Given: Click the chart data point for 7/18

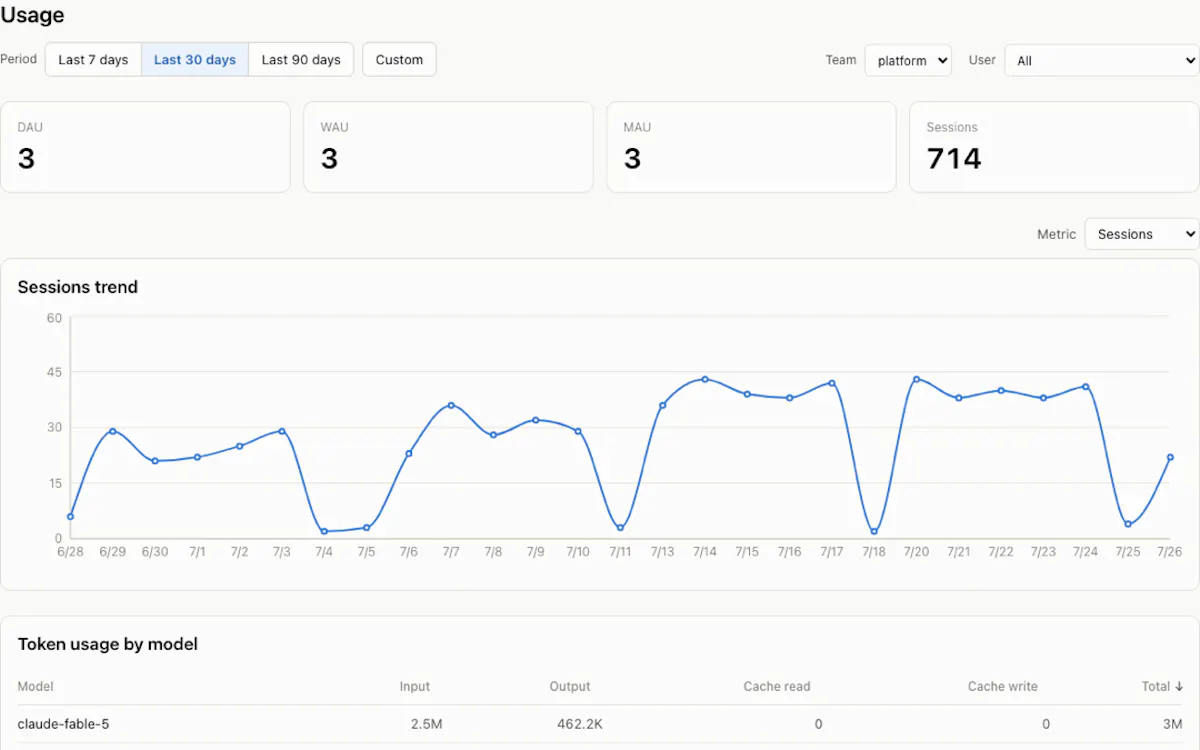Looking at the screenshot, I should pos(874,531).
